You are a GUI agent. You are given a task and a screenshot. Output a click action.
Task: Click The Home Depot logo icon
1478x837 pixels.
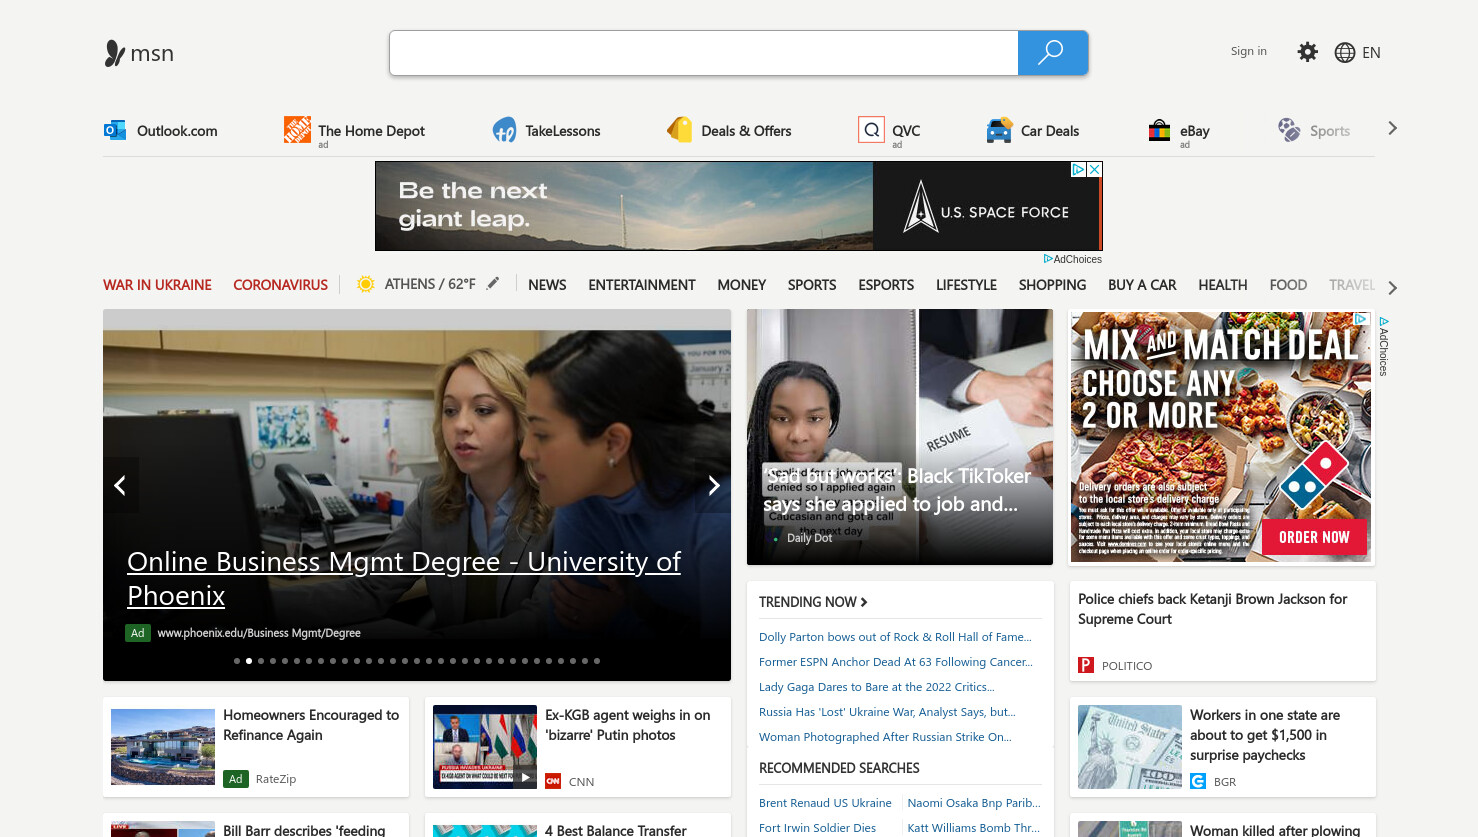pyautogui.click(x=297, y=129)
